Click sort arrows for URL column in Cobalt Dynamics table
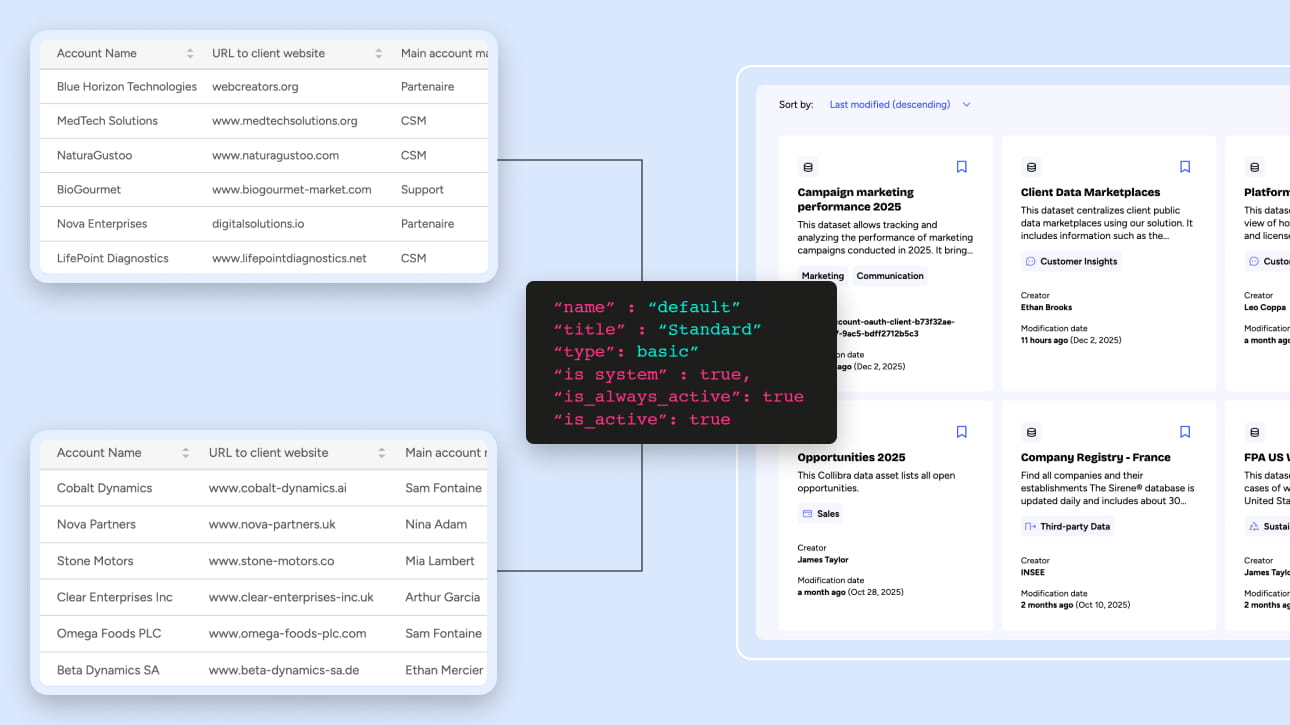This screenshot has height=725, width=1290. pos(381,453)
